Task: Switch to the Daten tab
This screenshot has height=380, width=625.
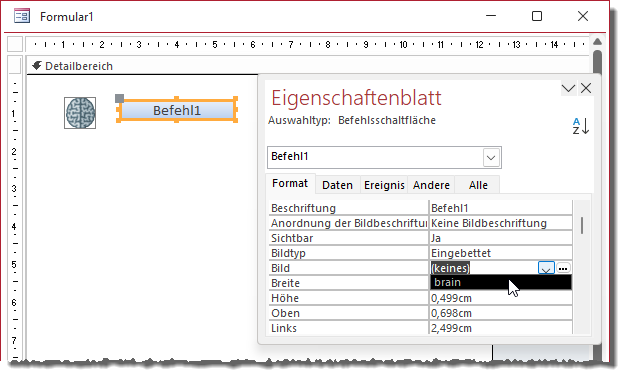Action: point(338,185)
